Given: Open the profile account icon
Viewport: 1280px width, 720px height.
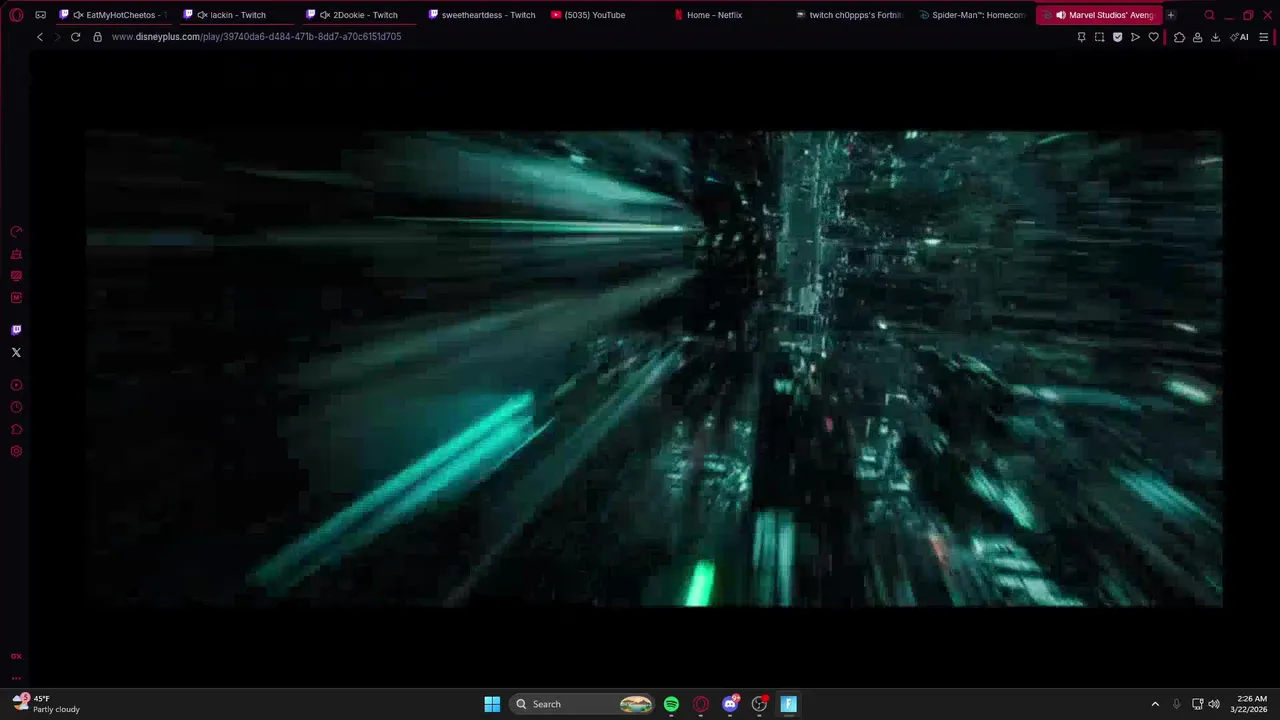Looking at the screenshot, I should [x=1197, y=37].
